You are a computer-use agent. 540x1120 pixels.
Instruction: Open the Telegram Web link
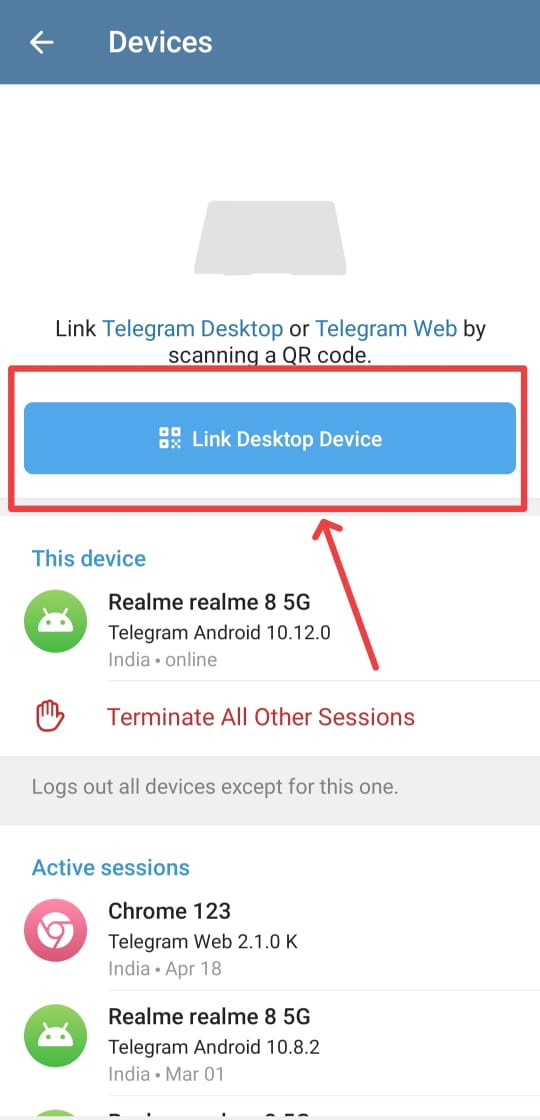tap(386, 329)
